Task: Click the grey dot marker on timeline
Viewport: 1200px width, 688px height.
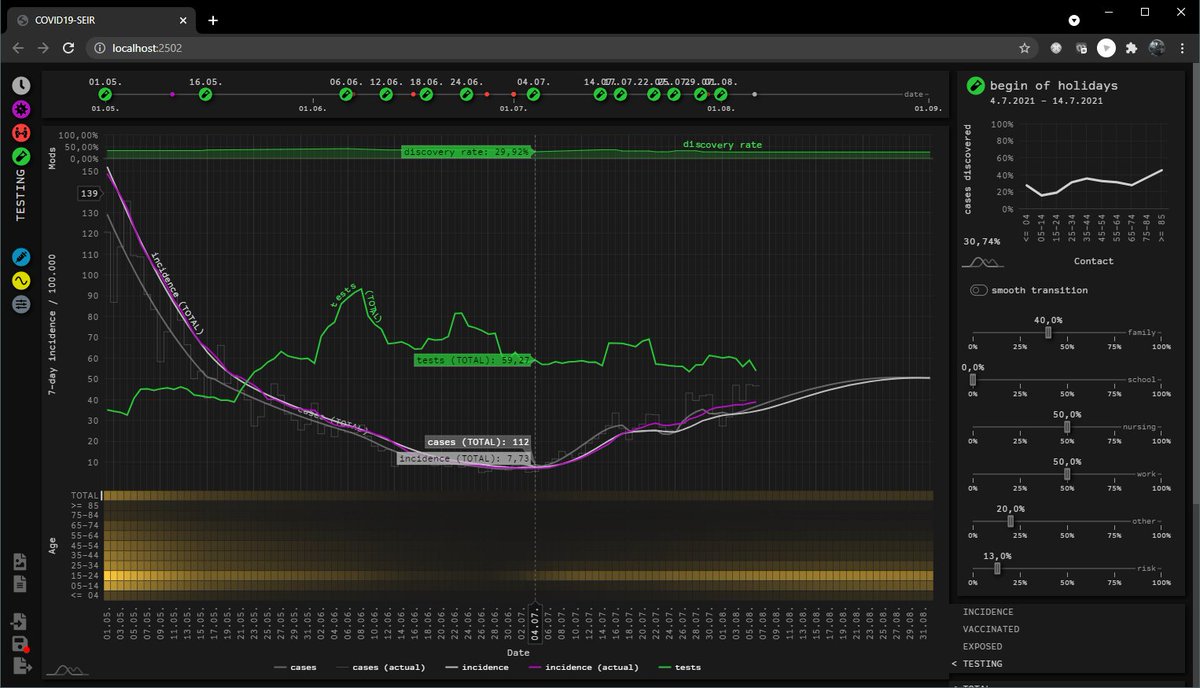Action: 754,95
